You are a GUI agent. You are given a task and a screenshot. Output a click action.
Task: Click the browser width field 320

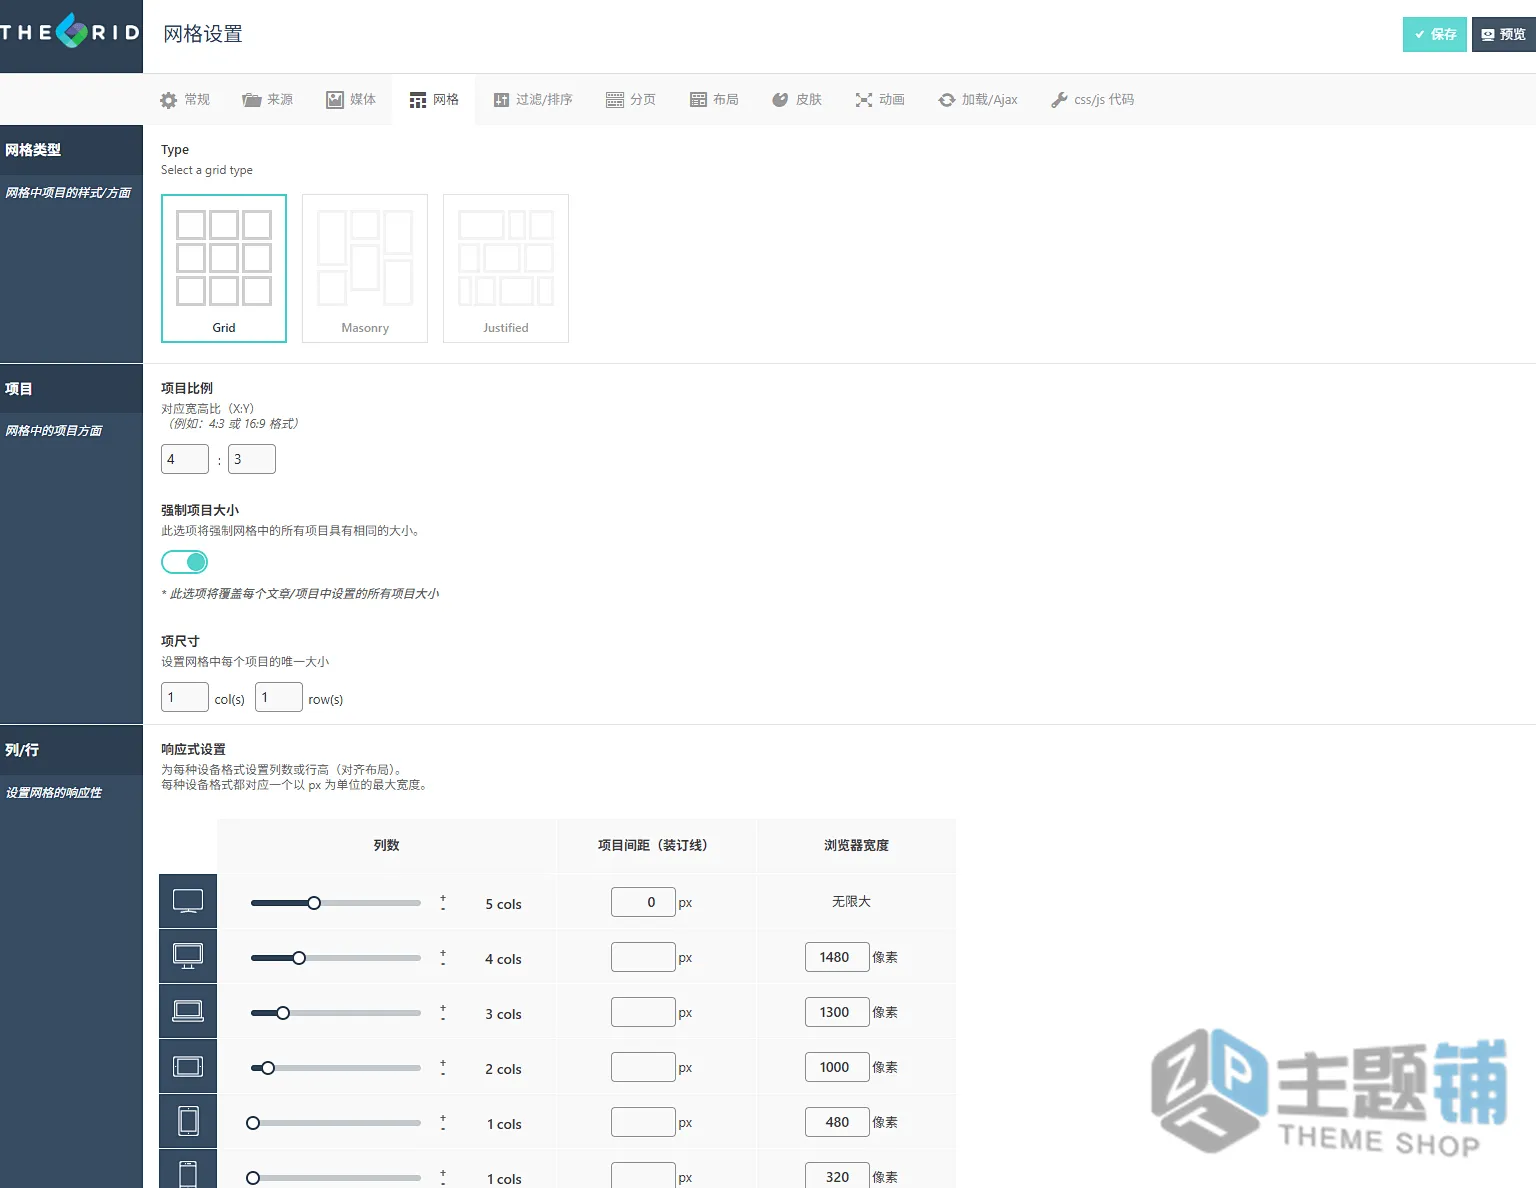coord(837,1175)
